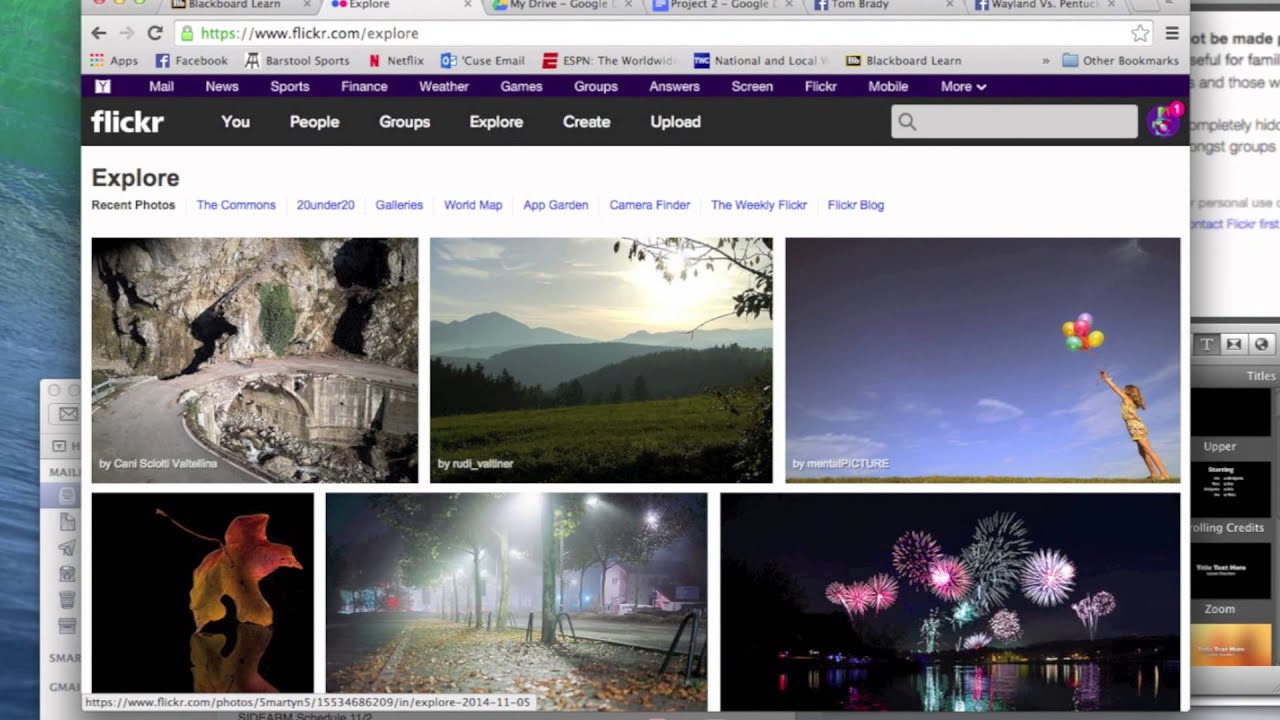Image resolution: width=1280 pixels, height=720 pixels.
Task: Click the Chrome forward arrow
Action: (x=126, y=33)
